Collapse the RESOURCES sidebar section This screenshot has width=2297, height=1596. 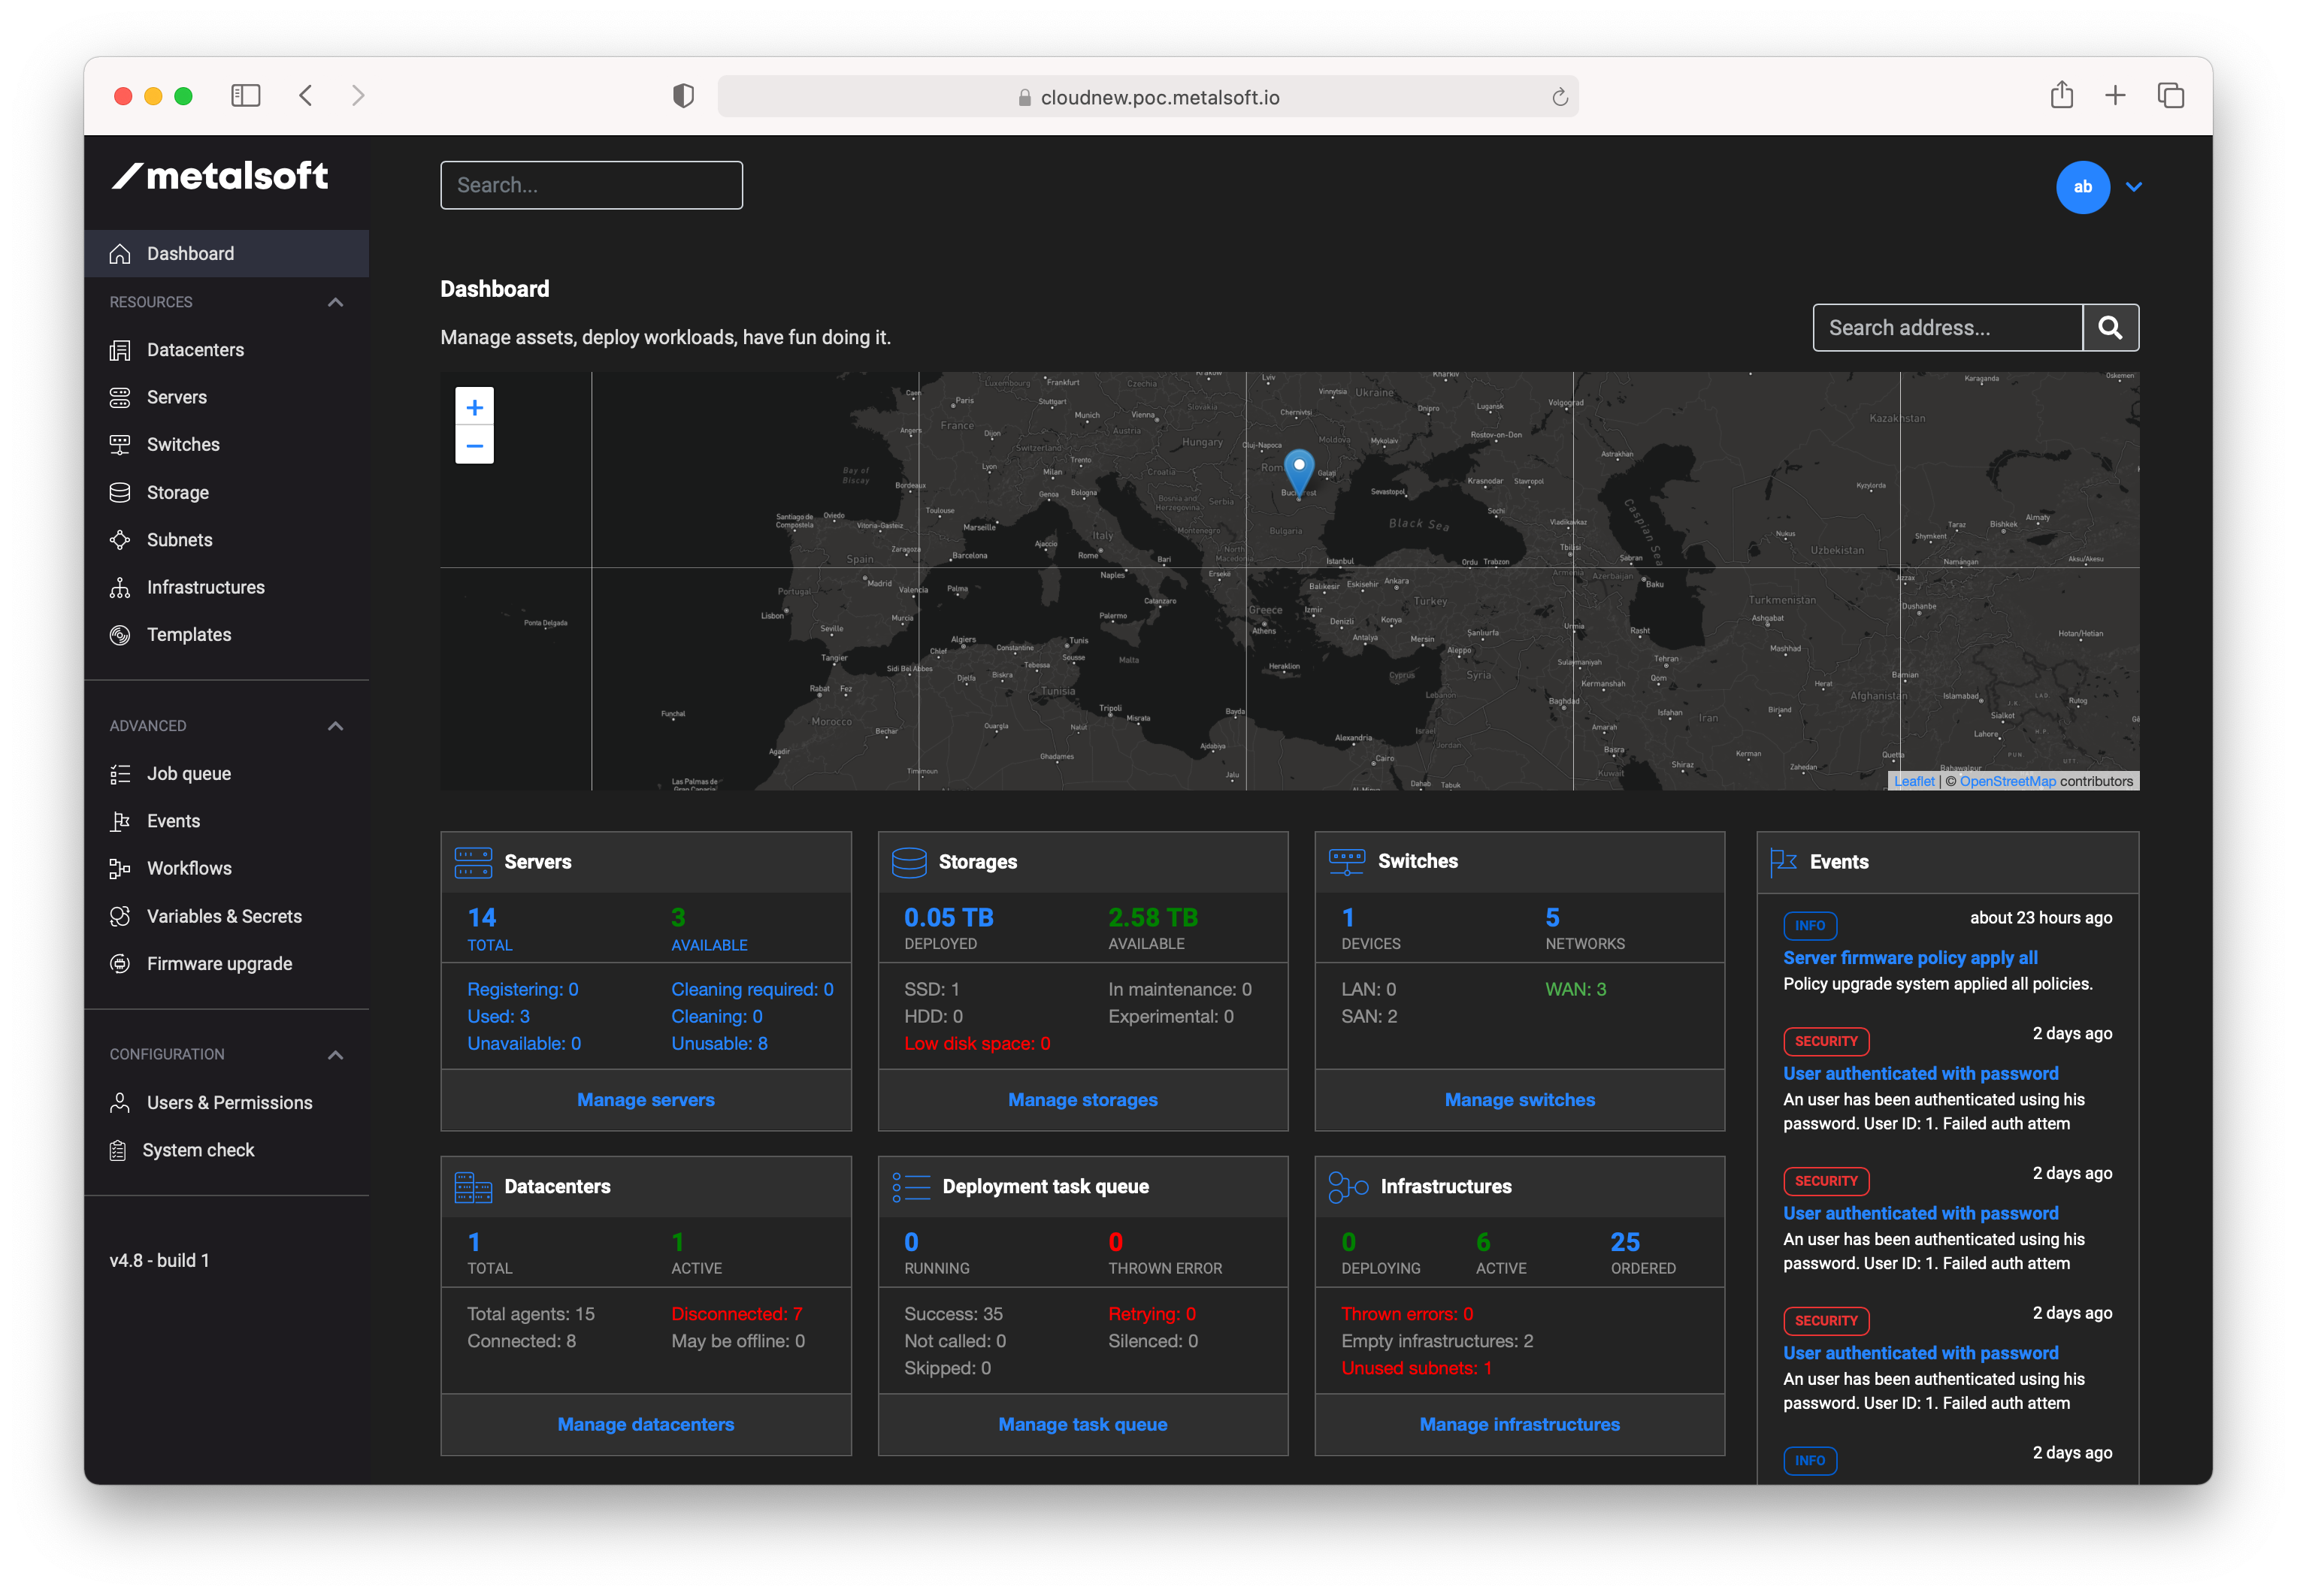[x=335, y=302]
